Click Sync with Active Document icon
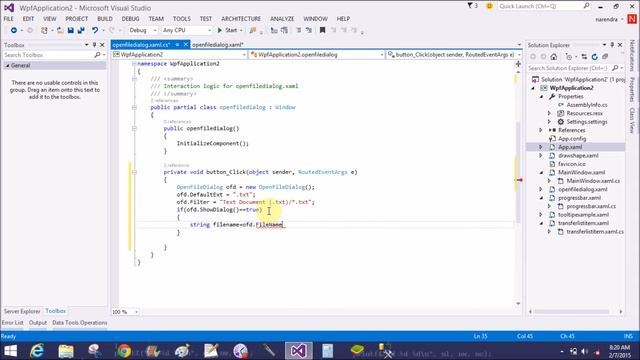The height and width of the screenshot is (360, 640). click(x=584, y=57)
